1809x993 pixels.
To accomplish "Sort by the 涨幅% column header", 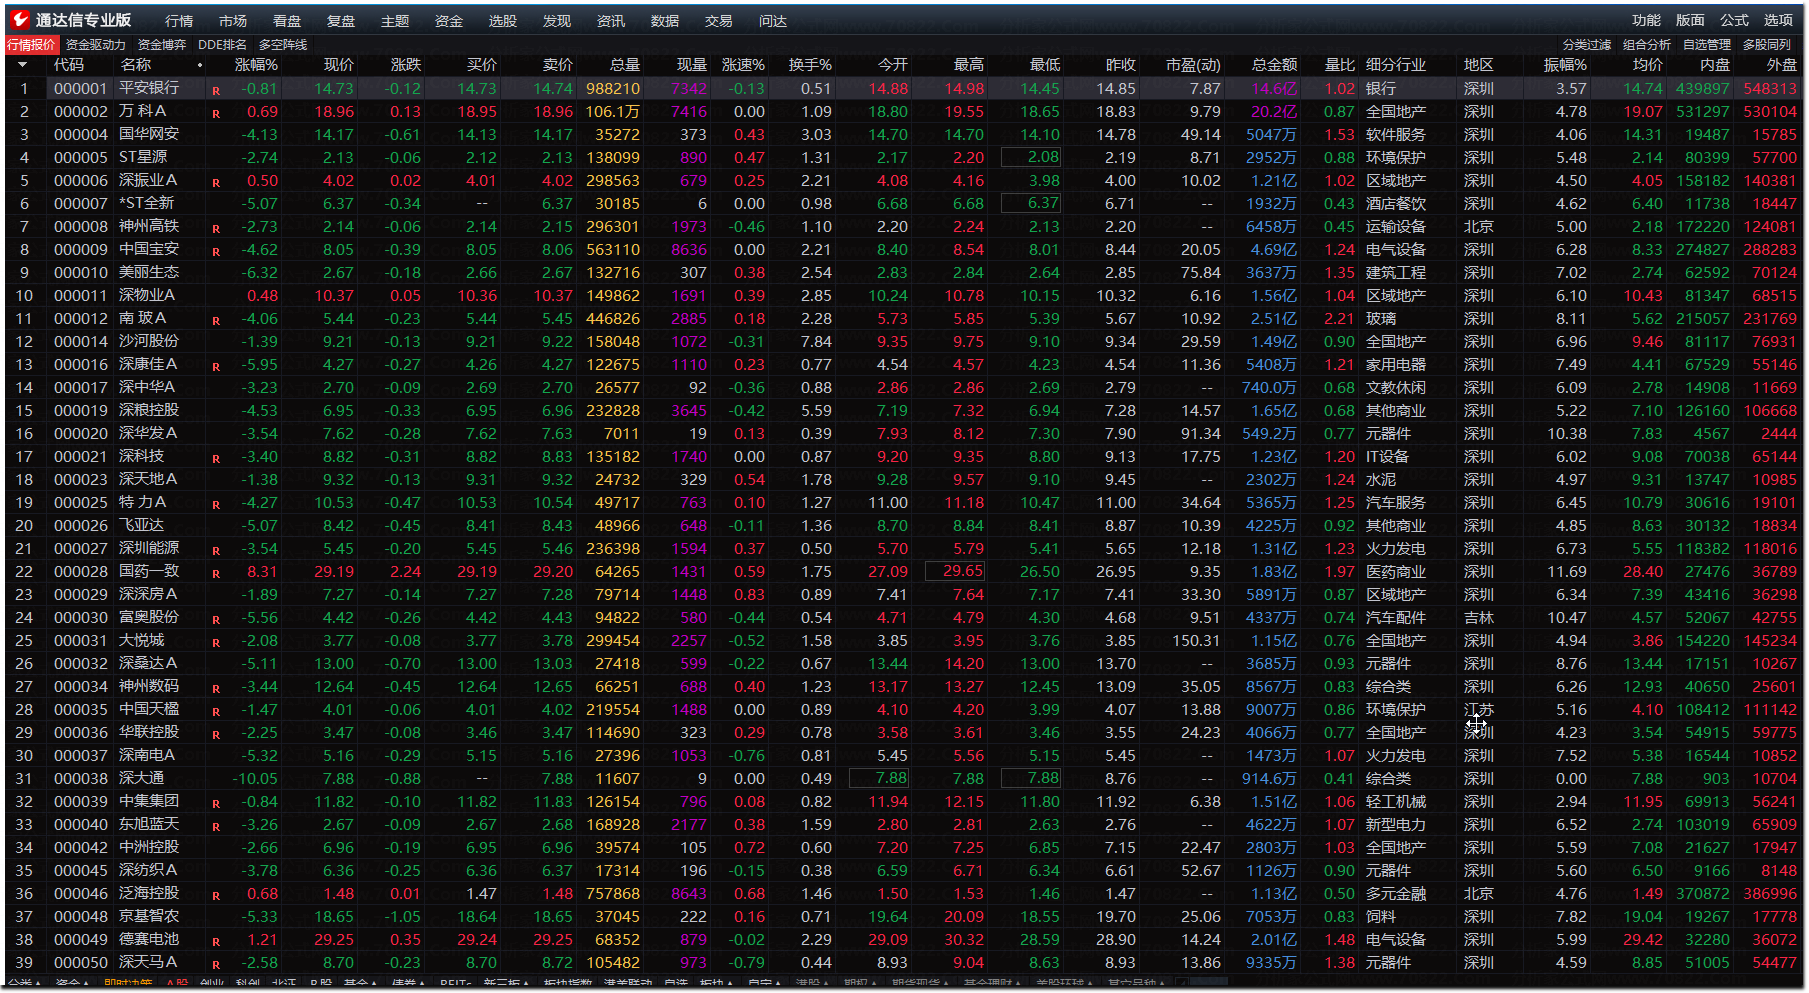I will pos(256,65).
